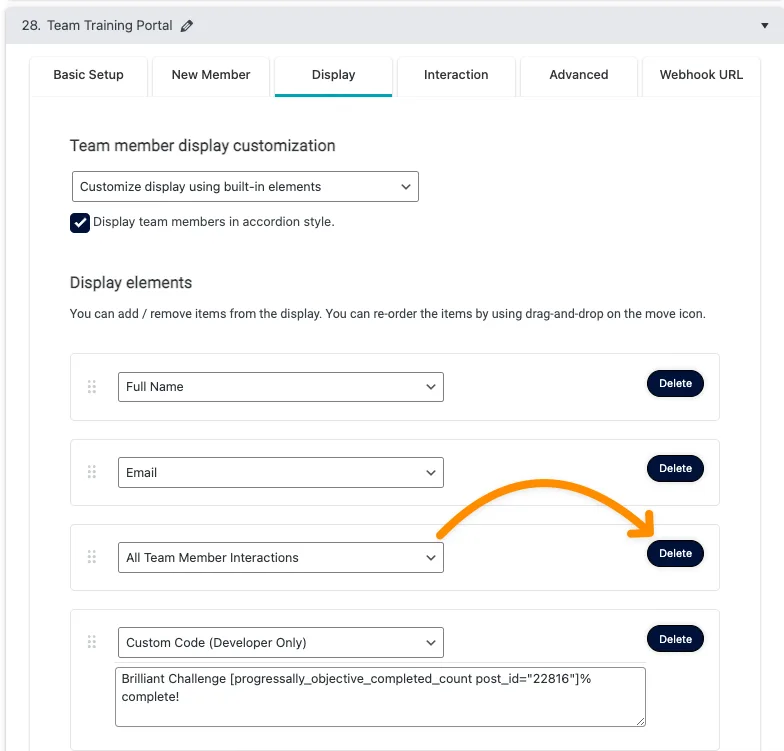Screen dimensions: 784x751
Task: Switch to the Basic Setup tab
Action: coord(89,75)
